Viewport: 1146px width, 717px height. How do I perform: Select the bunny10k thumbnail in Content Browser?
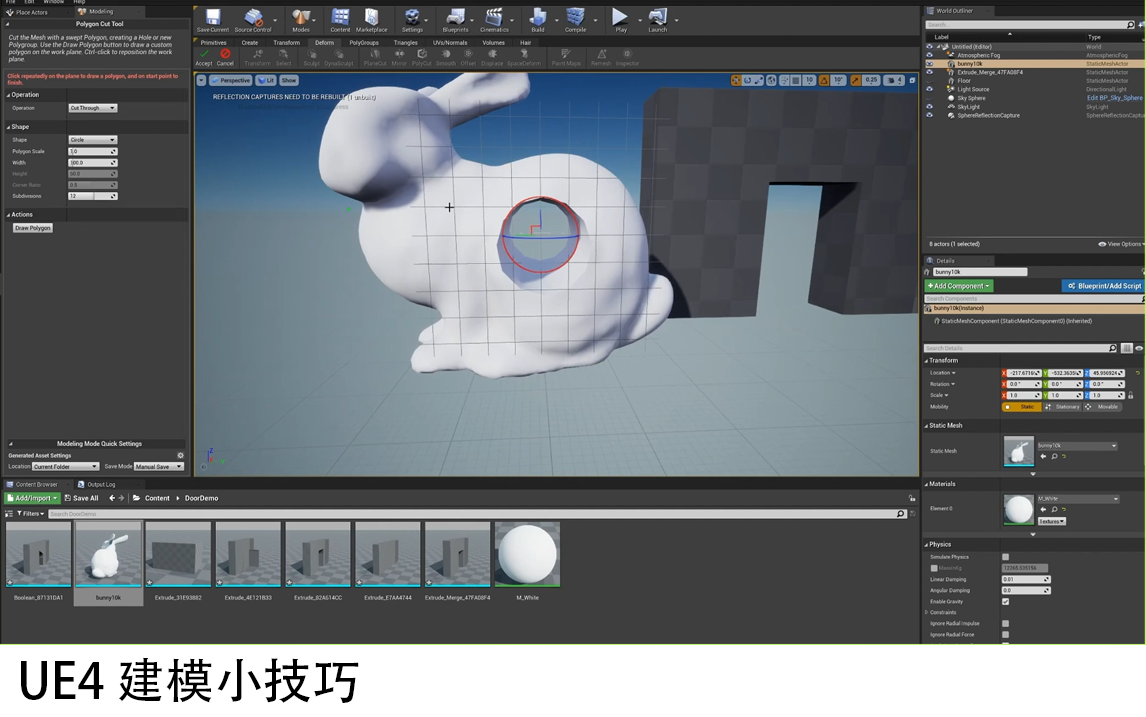(x=108, y=551)
